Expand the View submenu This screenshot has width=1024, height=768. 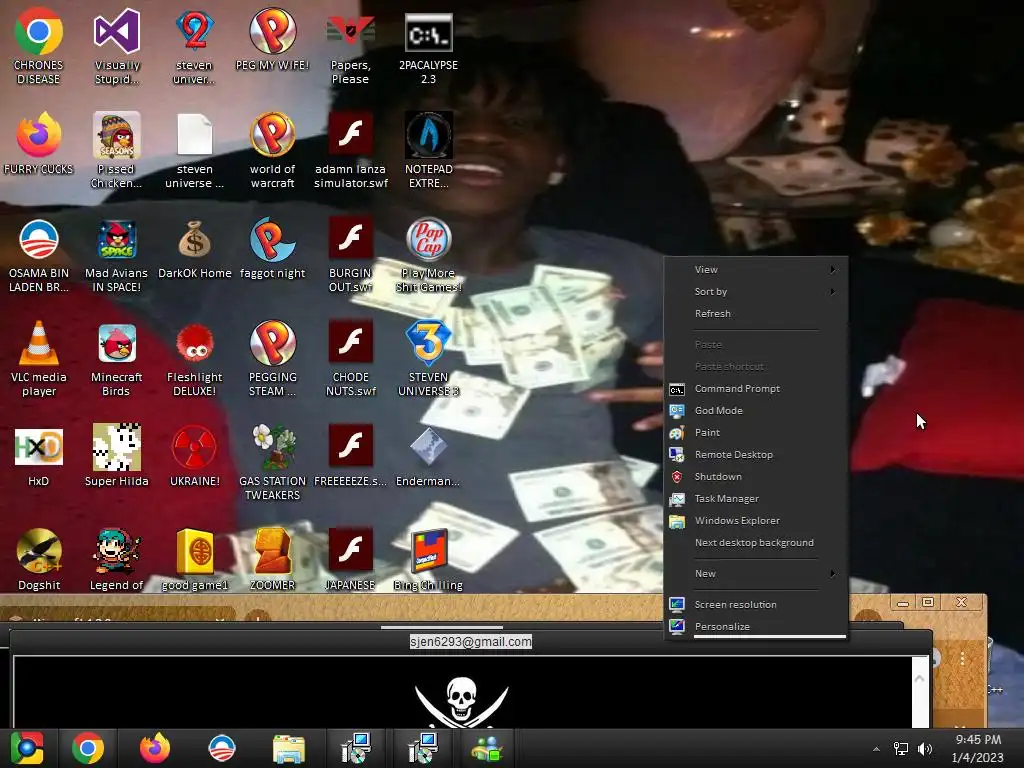756,269
